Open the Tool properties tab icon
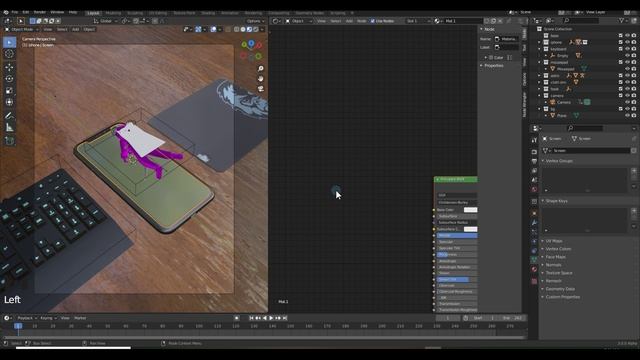The width and height of the screenshot is (640, 360). point(534,140)
